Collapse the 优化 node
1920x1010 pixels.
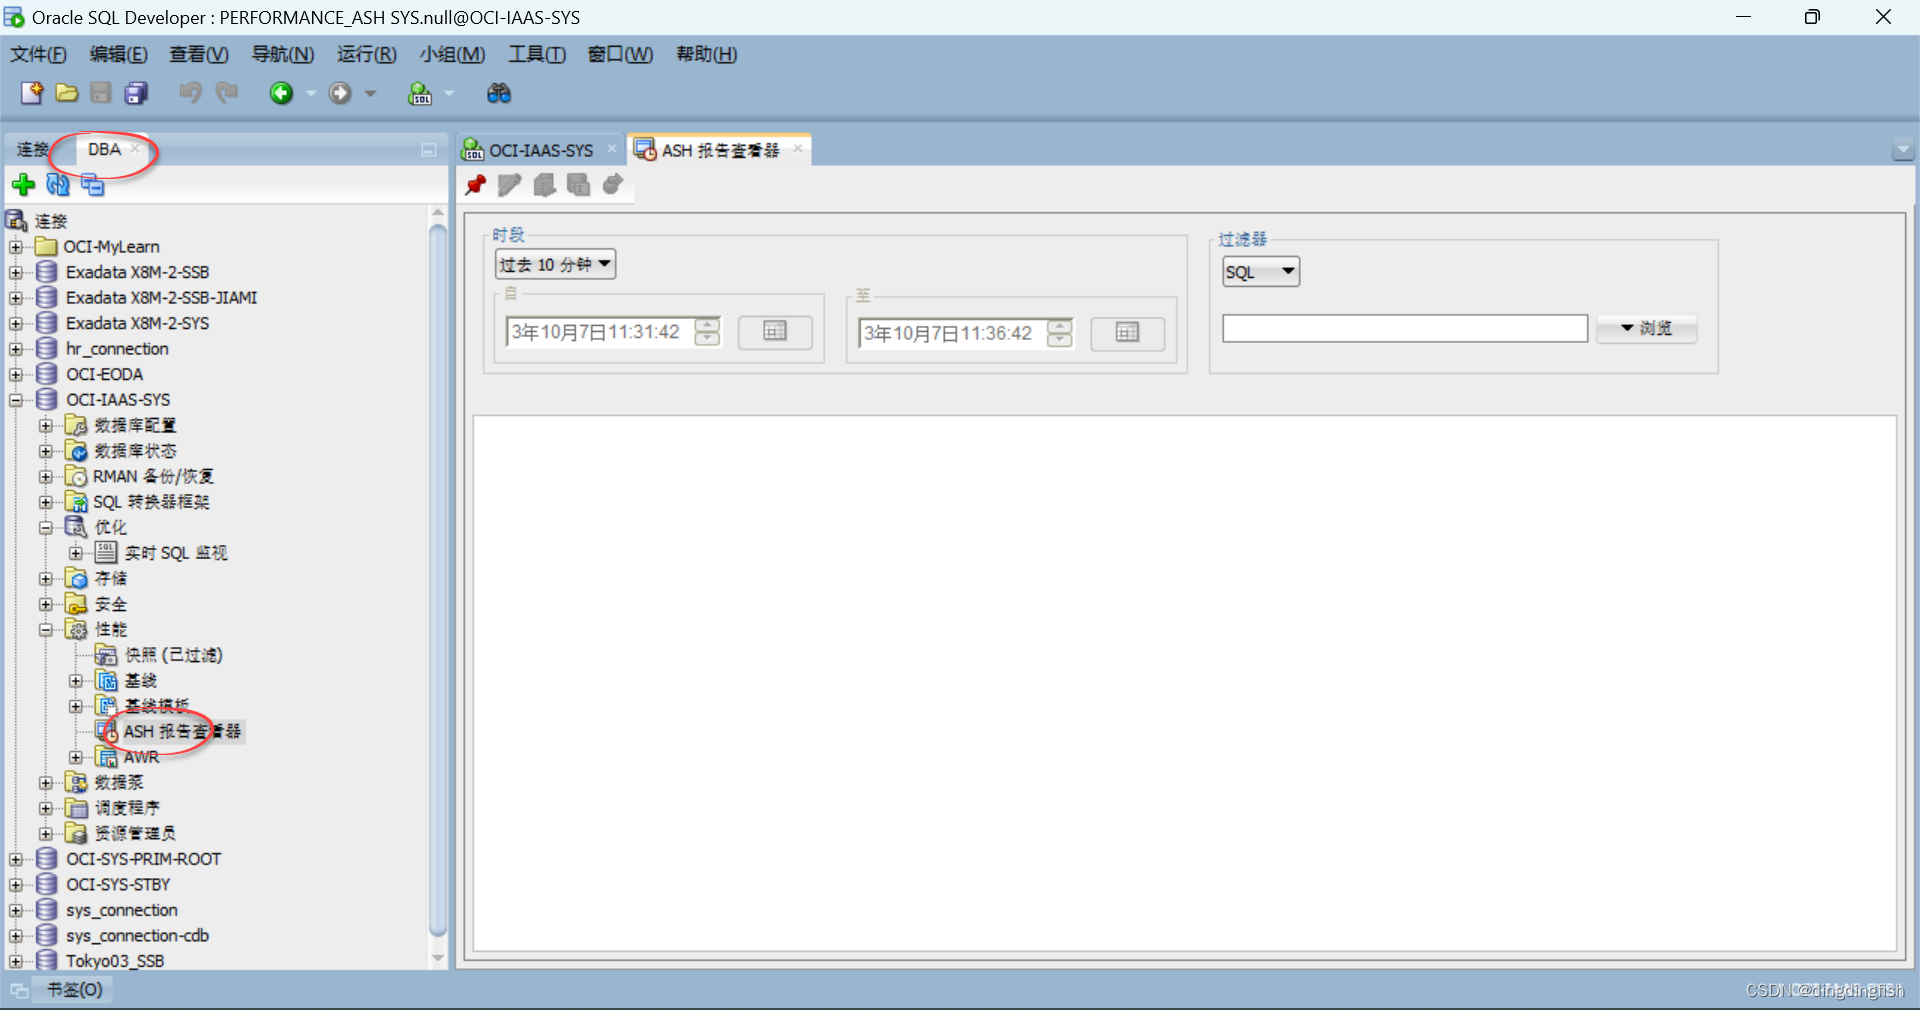pyautogui.click(x=46, y=527)
